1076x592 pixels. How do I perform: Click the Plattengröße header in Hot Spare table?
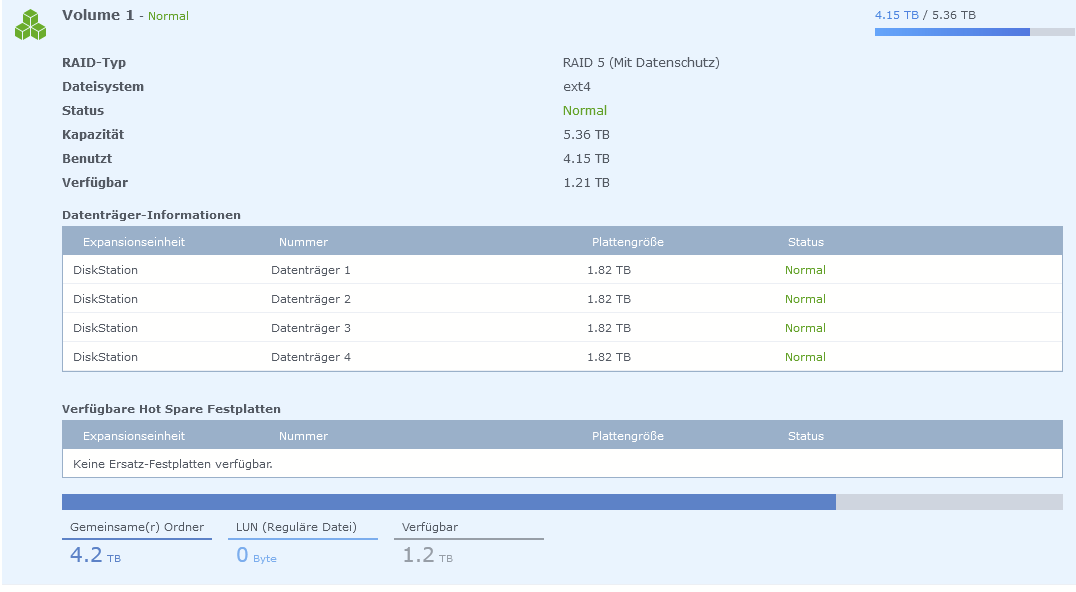(628, 436)
